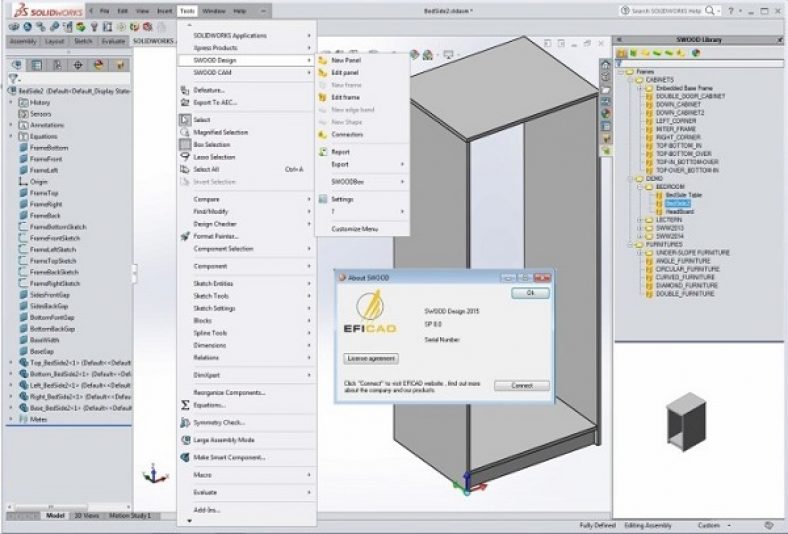Click the SOLIDWORKS Resources home icon in task pane
Viewport: 788px width, 534px height.
(x=606, y=65)
